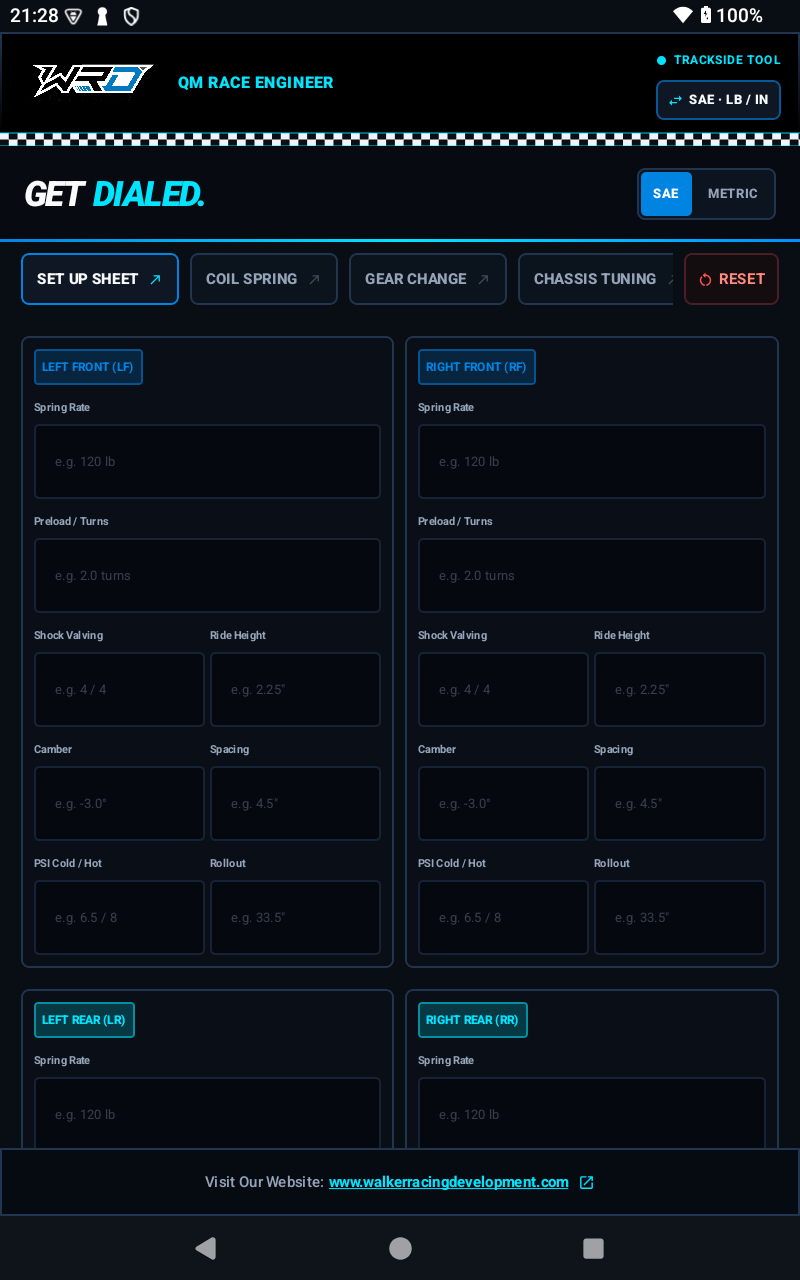This screenshot has width=800, height=1280.
Task: Tap the Right Front Rollout field
Action: click(680, 918)
